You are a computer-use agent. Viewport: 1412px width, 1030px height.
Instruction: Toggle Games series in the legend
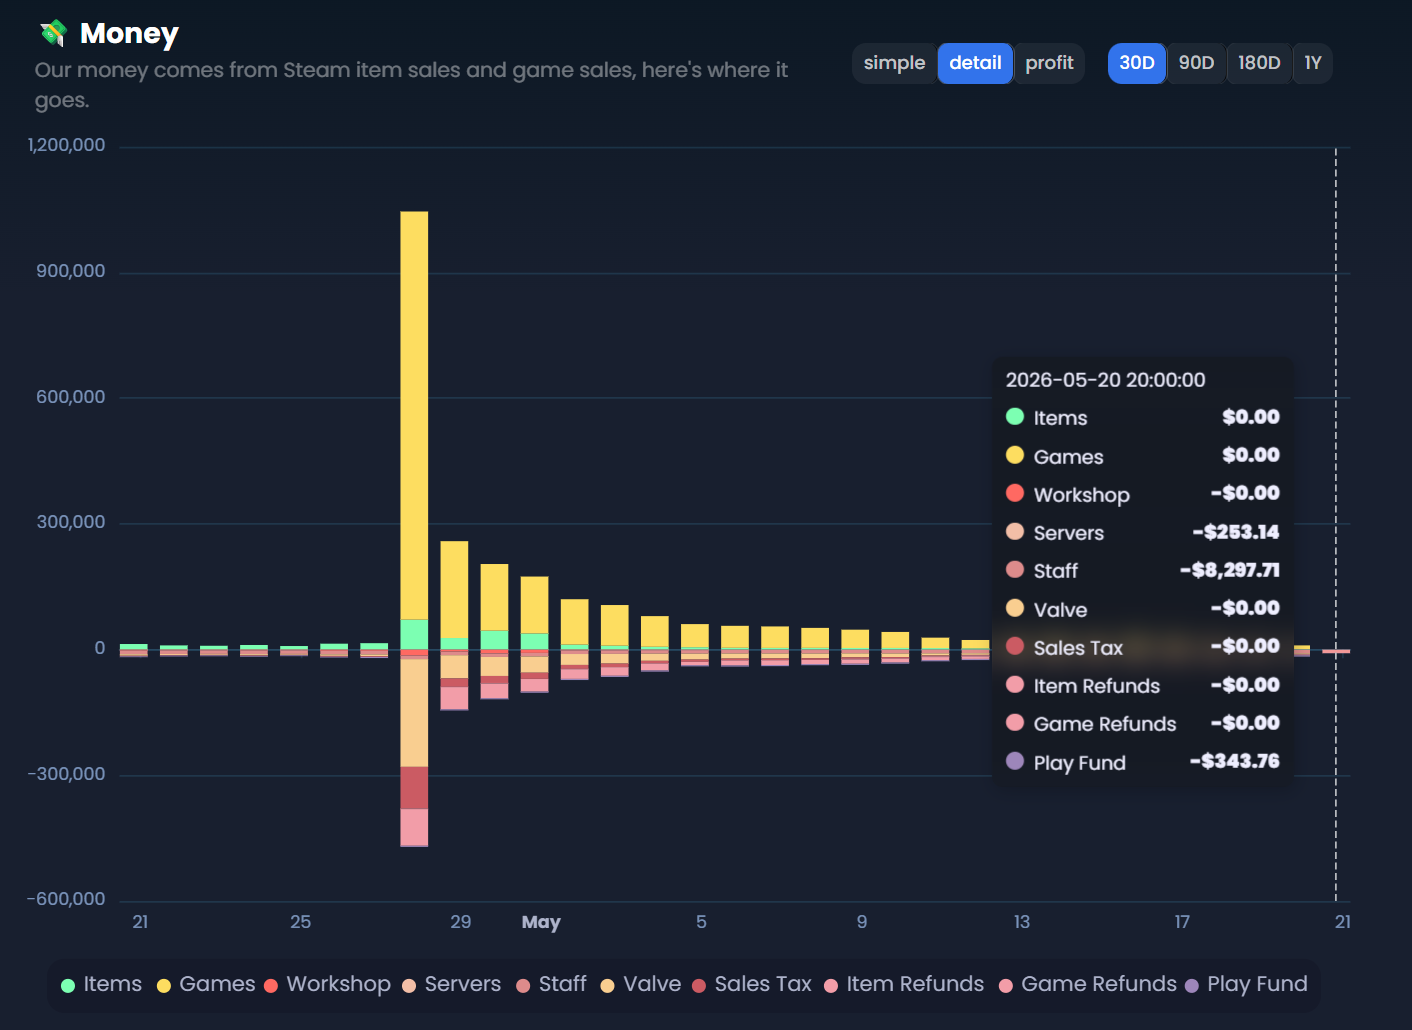pyautogui.click(x=206, y=985)
